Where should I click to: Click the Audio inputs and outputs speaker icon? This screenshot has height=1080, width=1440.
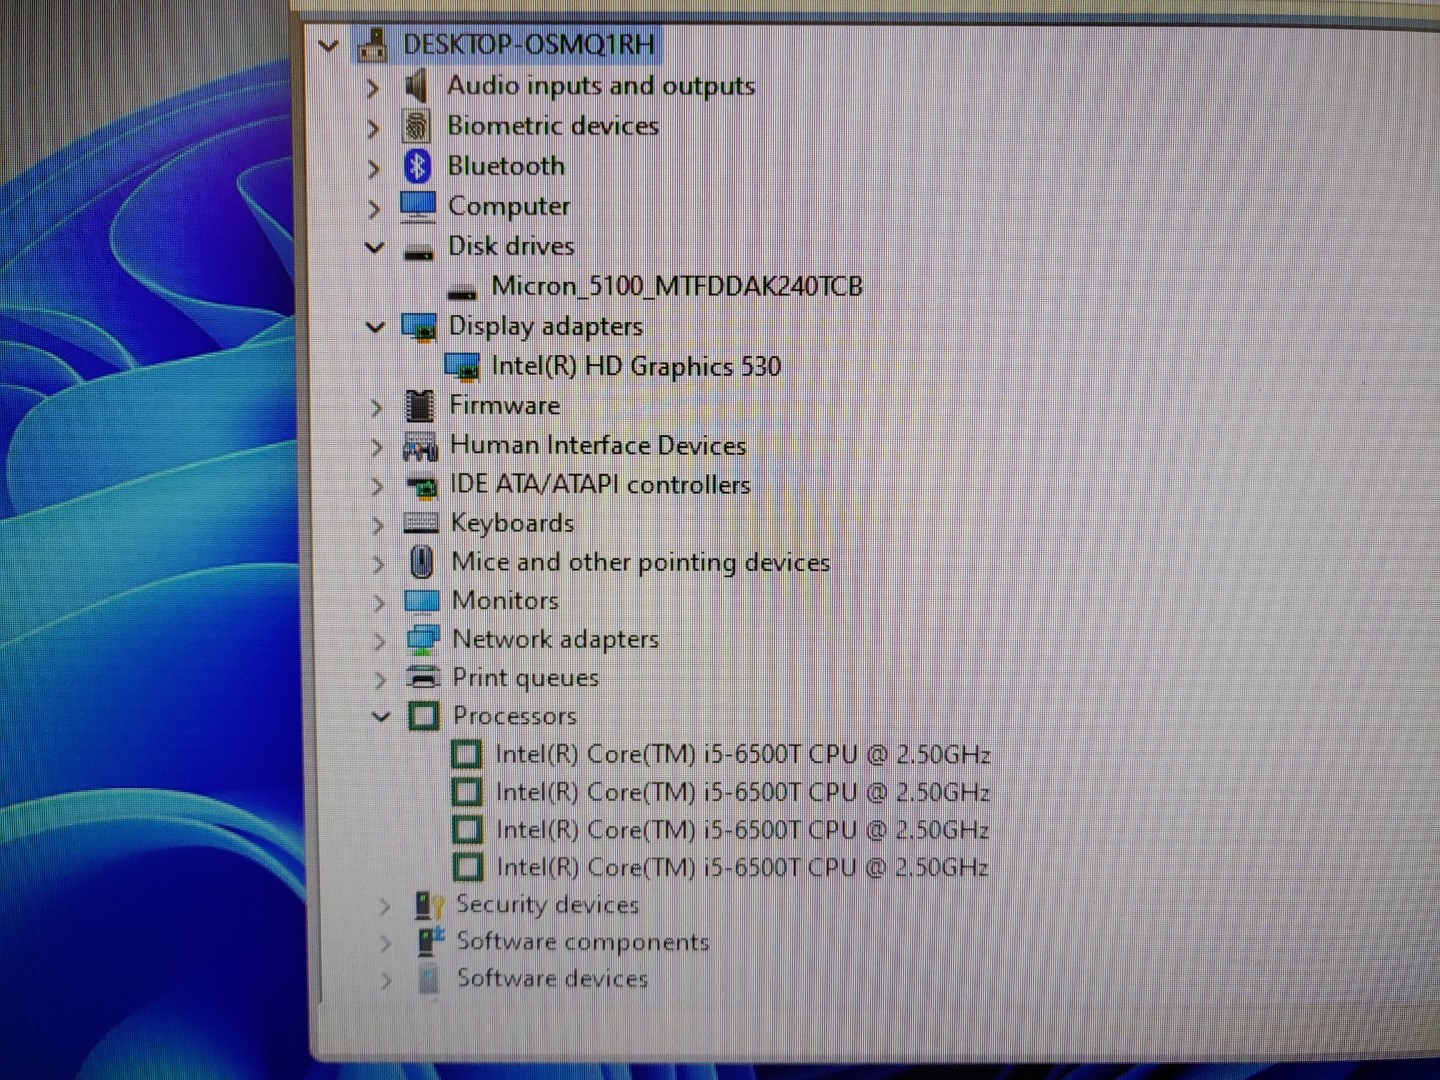(x=417, y=86)
